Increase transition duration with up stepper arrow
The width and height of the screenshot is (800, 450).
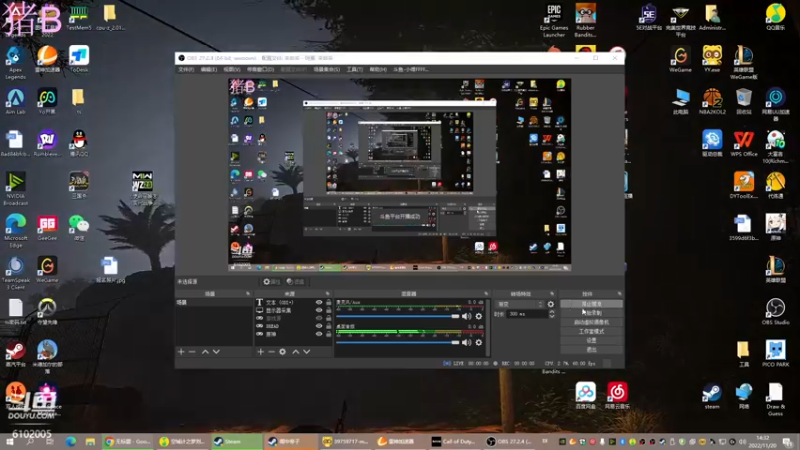[552, 312]
